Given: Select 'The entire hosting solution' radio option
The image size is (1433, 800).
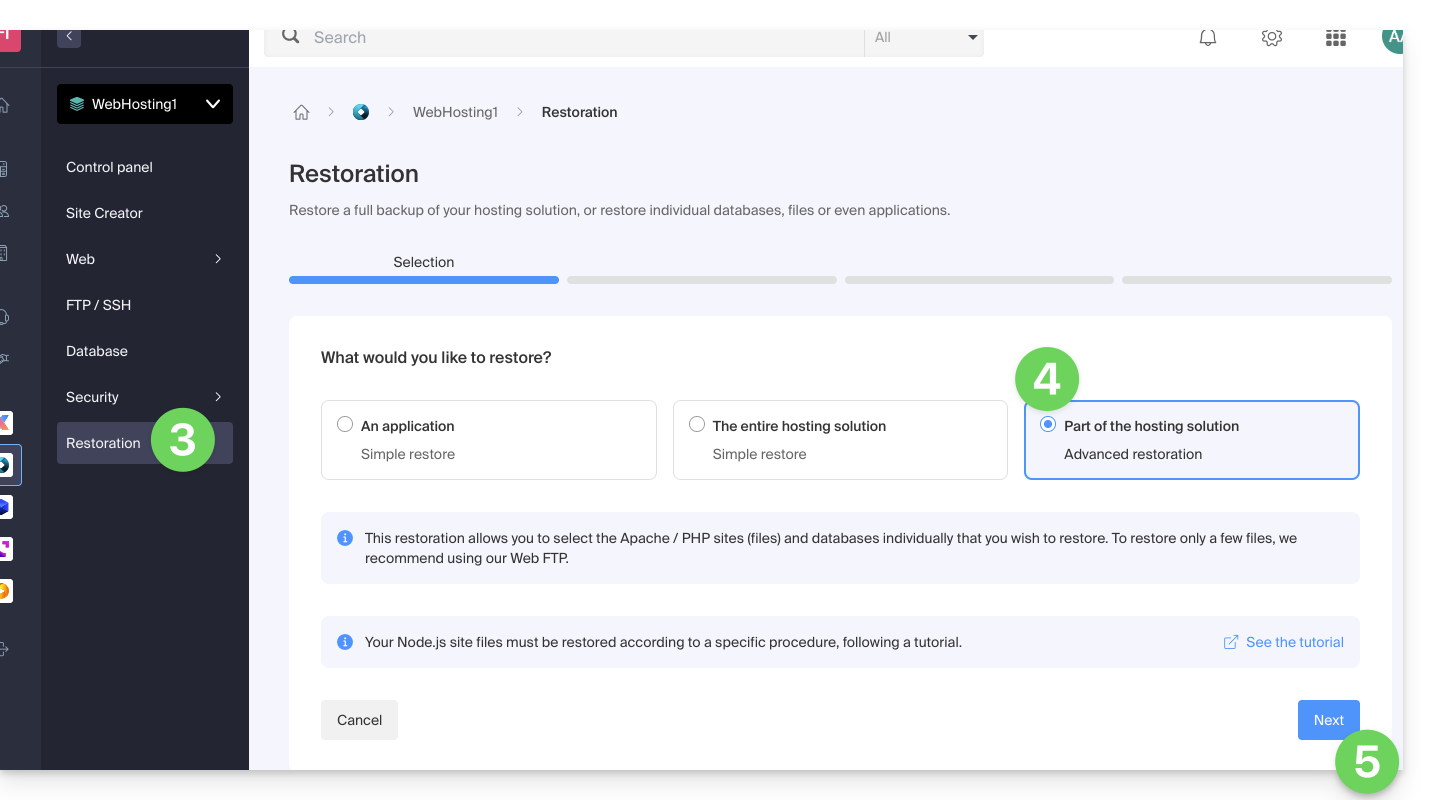Looking at the screenshot, I should [697, 425].
